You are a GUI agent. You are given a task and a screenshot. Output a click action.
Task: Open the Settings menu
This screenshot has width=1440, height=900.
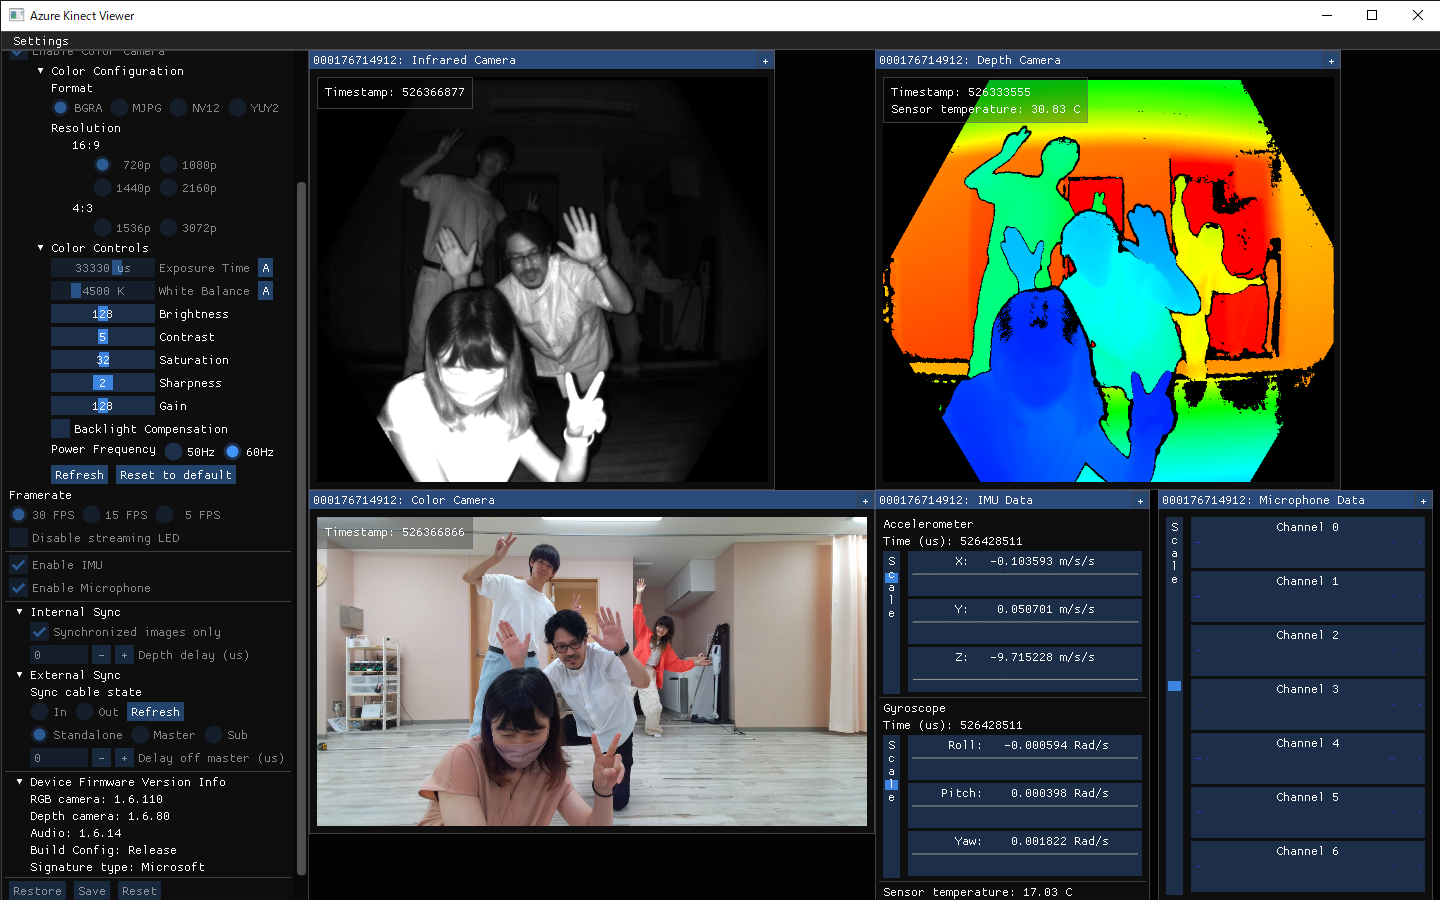click(41, 41)
